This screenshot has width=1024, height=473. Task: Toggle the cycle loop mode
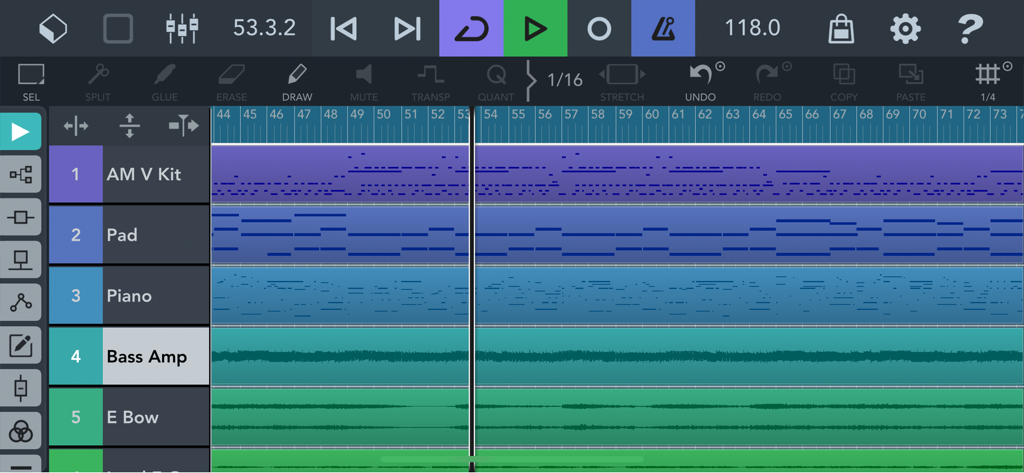point(471,28)
